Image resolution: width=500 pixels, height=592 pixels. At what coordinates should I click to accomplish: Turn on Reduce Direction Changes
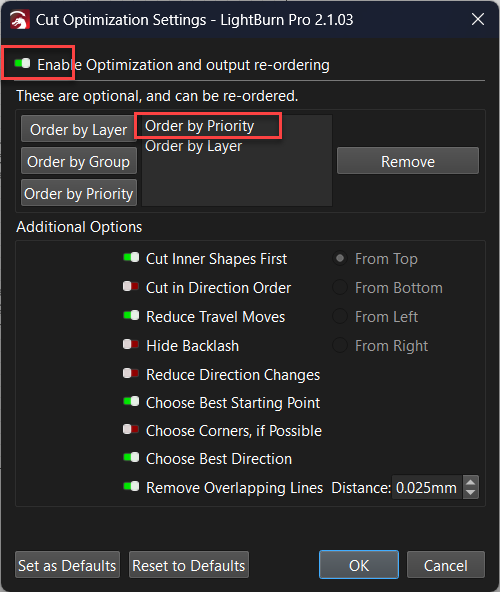[131, 373]
